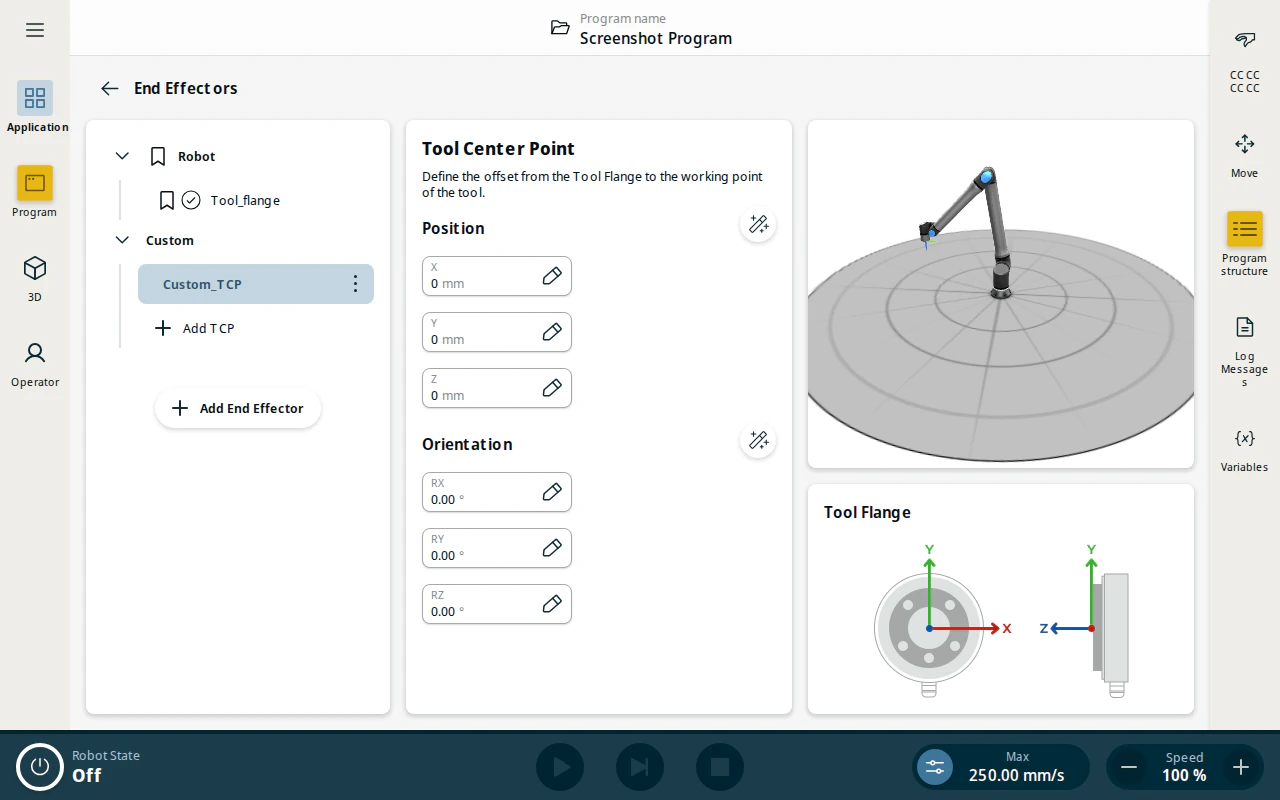Image resolution: width=1280 pixels, height=800 pixels.
Task: Decrease the speed percentage
Action: (1129, 767)
